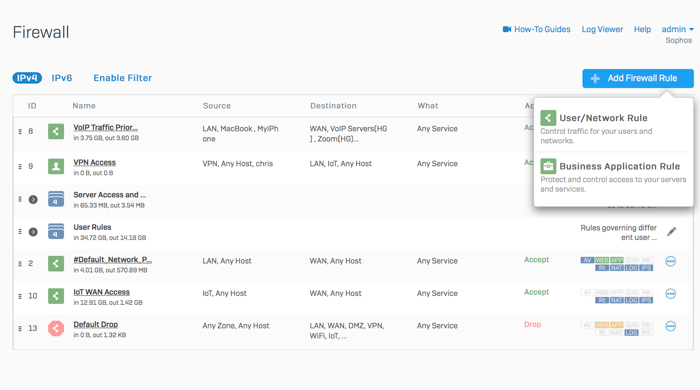The image size is (700, 390).
Task: Click the Add Firewall Rule button
Action: [x=638, y=79]
